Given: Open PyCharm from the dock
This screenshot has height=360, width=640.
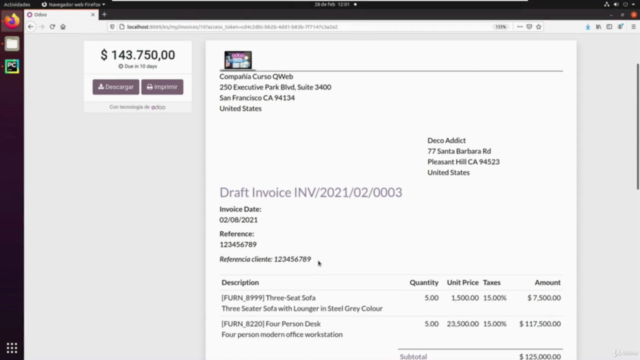Looking at the screenshot, I should pyautogui.click(x=12, y=66).
